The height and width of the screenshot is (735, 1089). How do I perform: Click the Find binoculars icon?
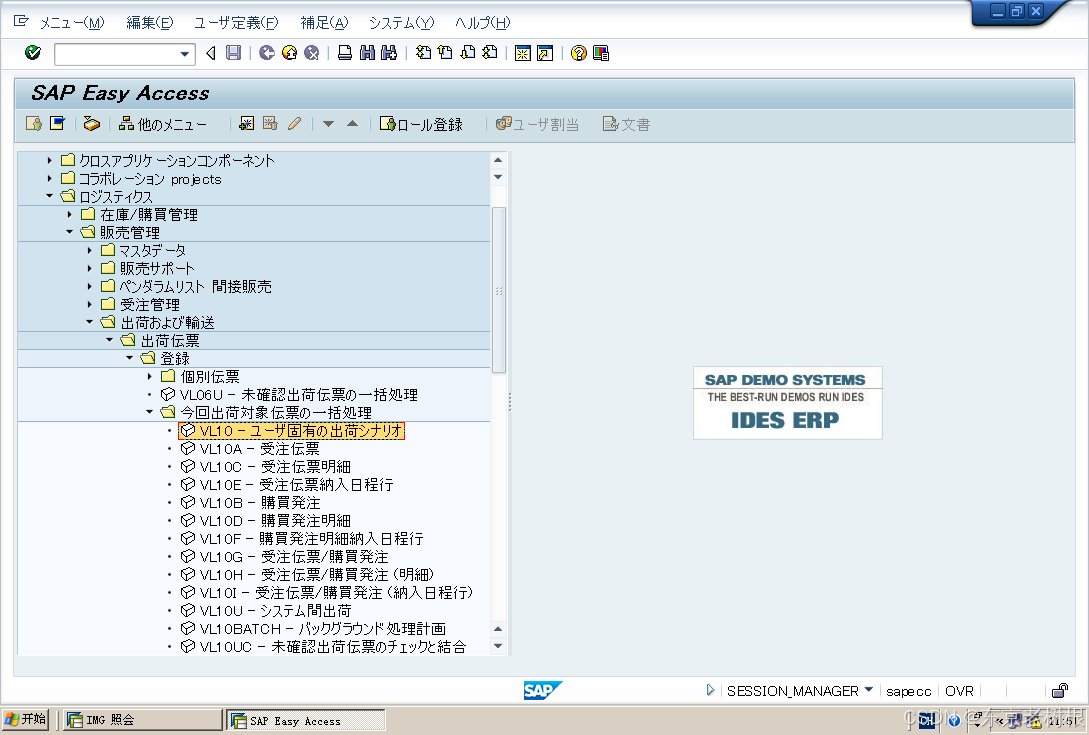coord(367,53)
